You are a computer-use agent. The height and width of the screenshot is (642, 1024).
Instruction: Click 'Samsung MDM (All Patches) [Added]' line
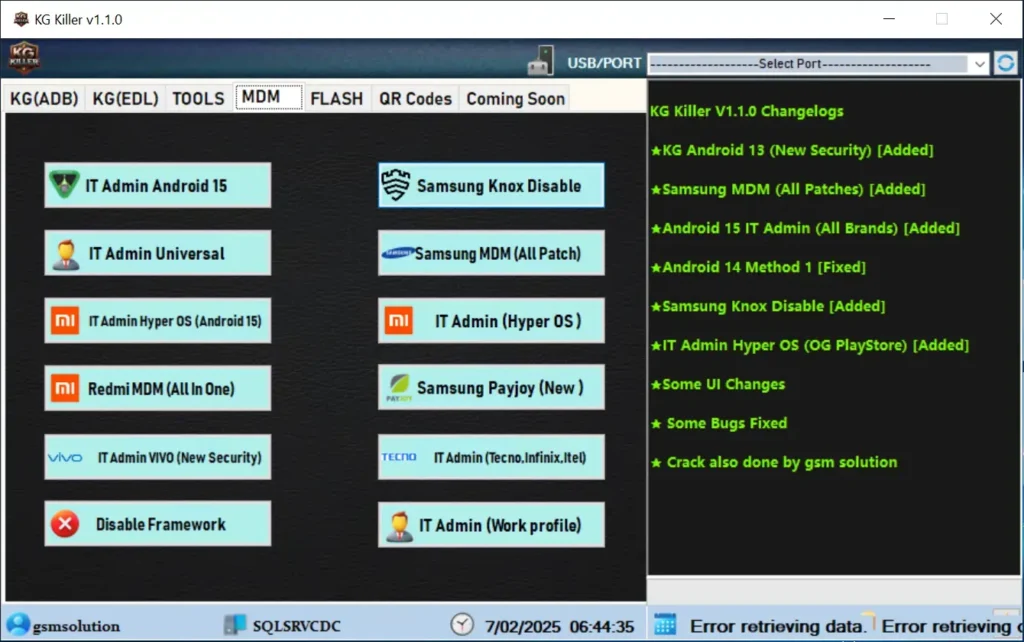(788, 189)
